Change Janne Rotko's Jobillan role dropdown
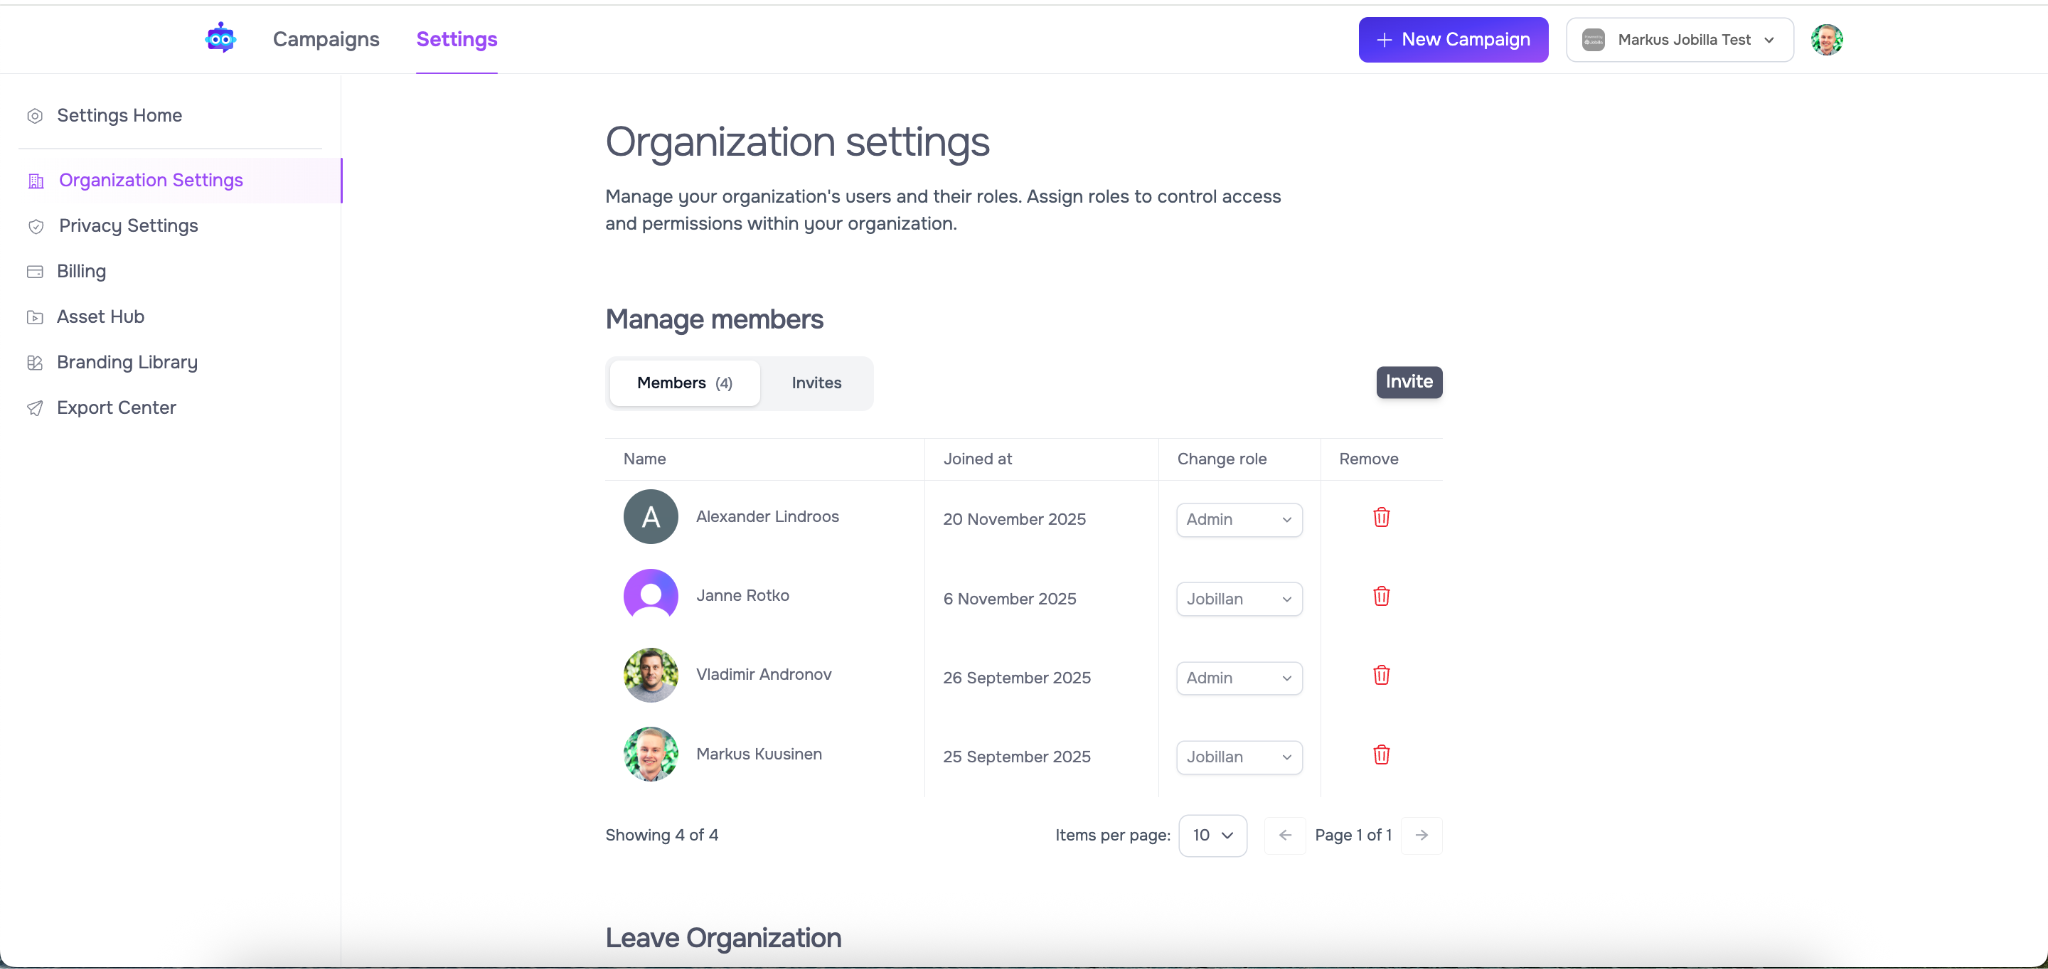Screen dimensions: 2048x969 click(x=1239, y=599)
